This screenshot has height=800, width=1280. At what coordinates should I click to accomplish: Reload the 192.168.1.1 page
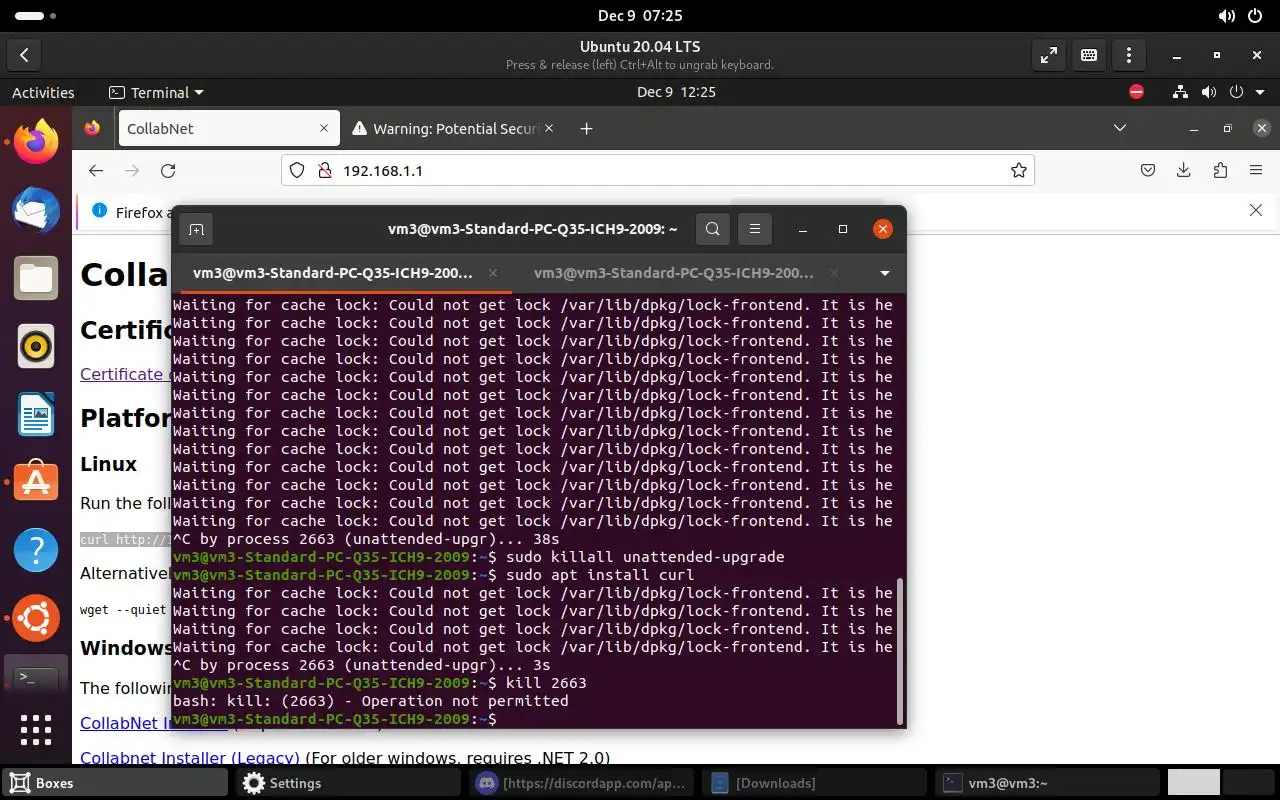pos(168,171)
